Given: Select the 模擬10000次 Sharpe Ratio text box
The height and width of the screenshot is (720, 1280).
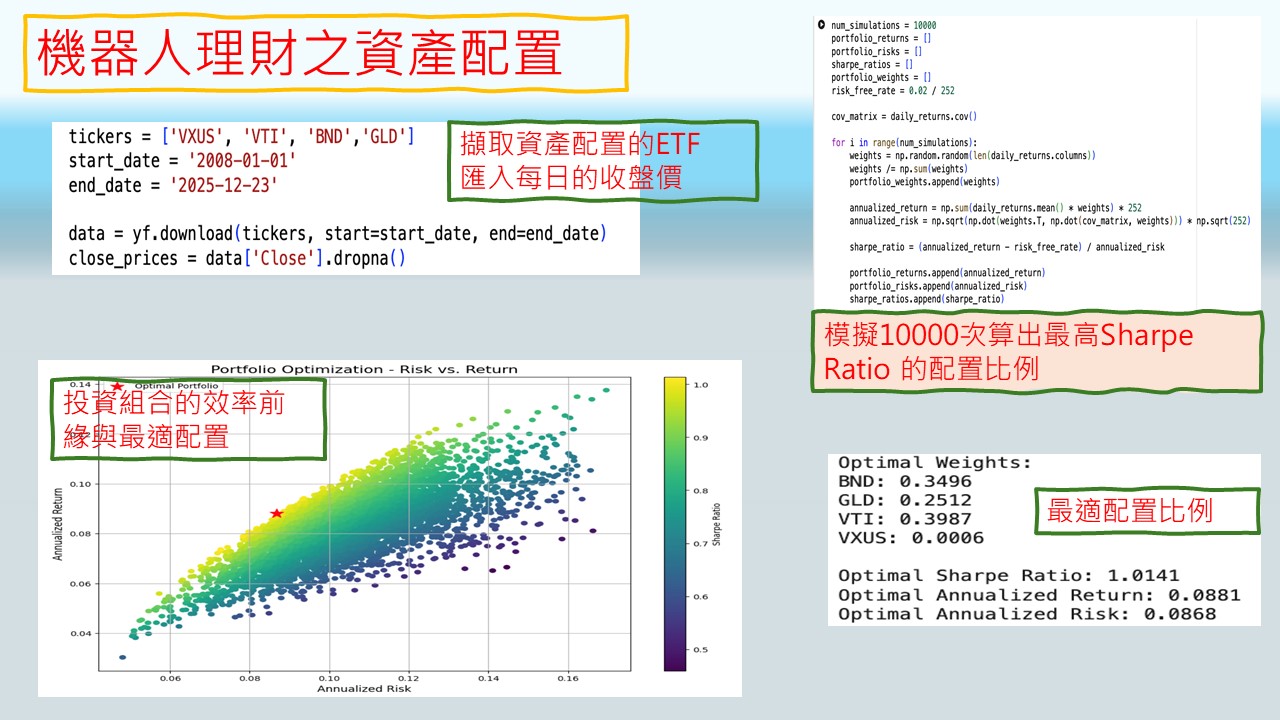Looking at the screenshot, I should [1036, 351].
